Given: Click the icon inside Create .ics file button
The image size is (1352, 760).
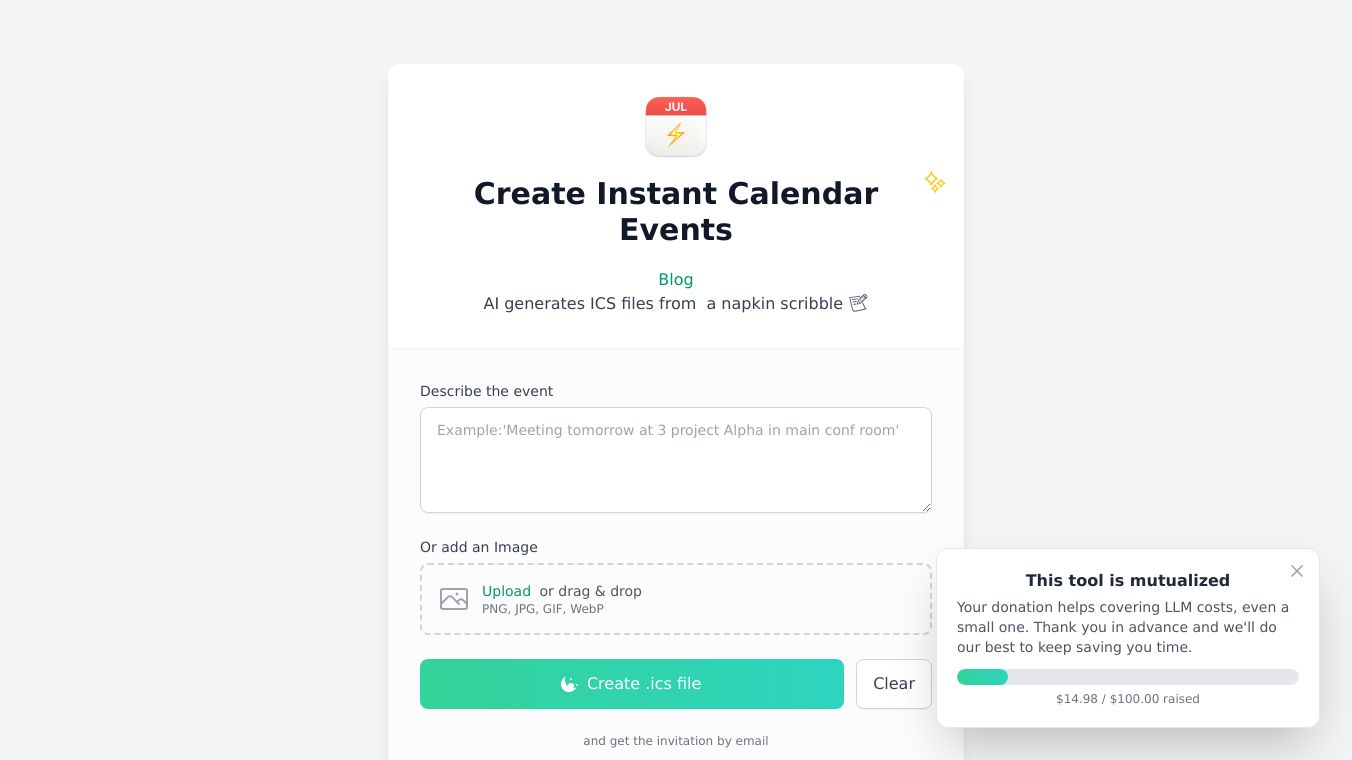Looking at the screenshot, I should click(569, 684).
